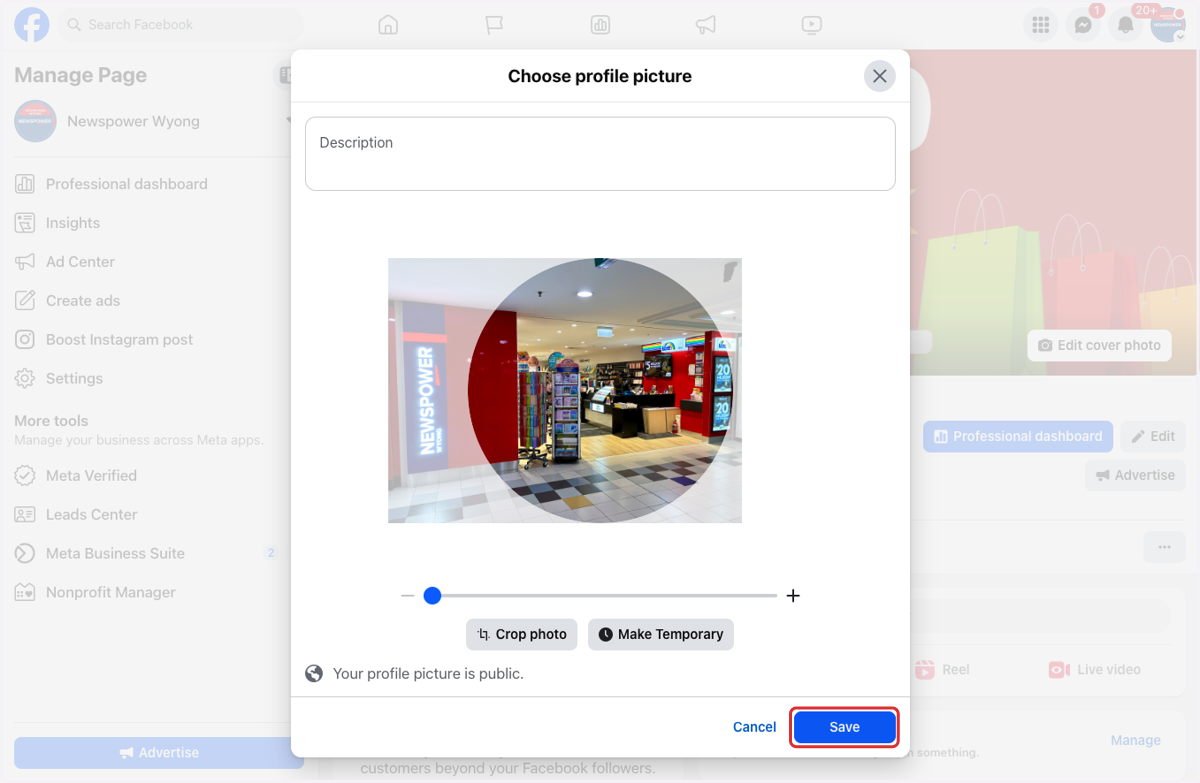Screen dimensions: 1200x783
Task: Click the Meta Business Suite icon
Action: coord(25,554)
